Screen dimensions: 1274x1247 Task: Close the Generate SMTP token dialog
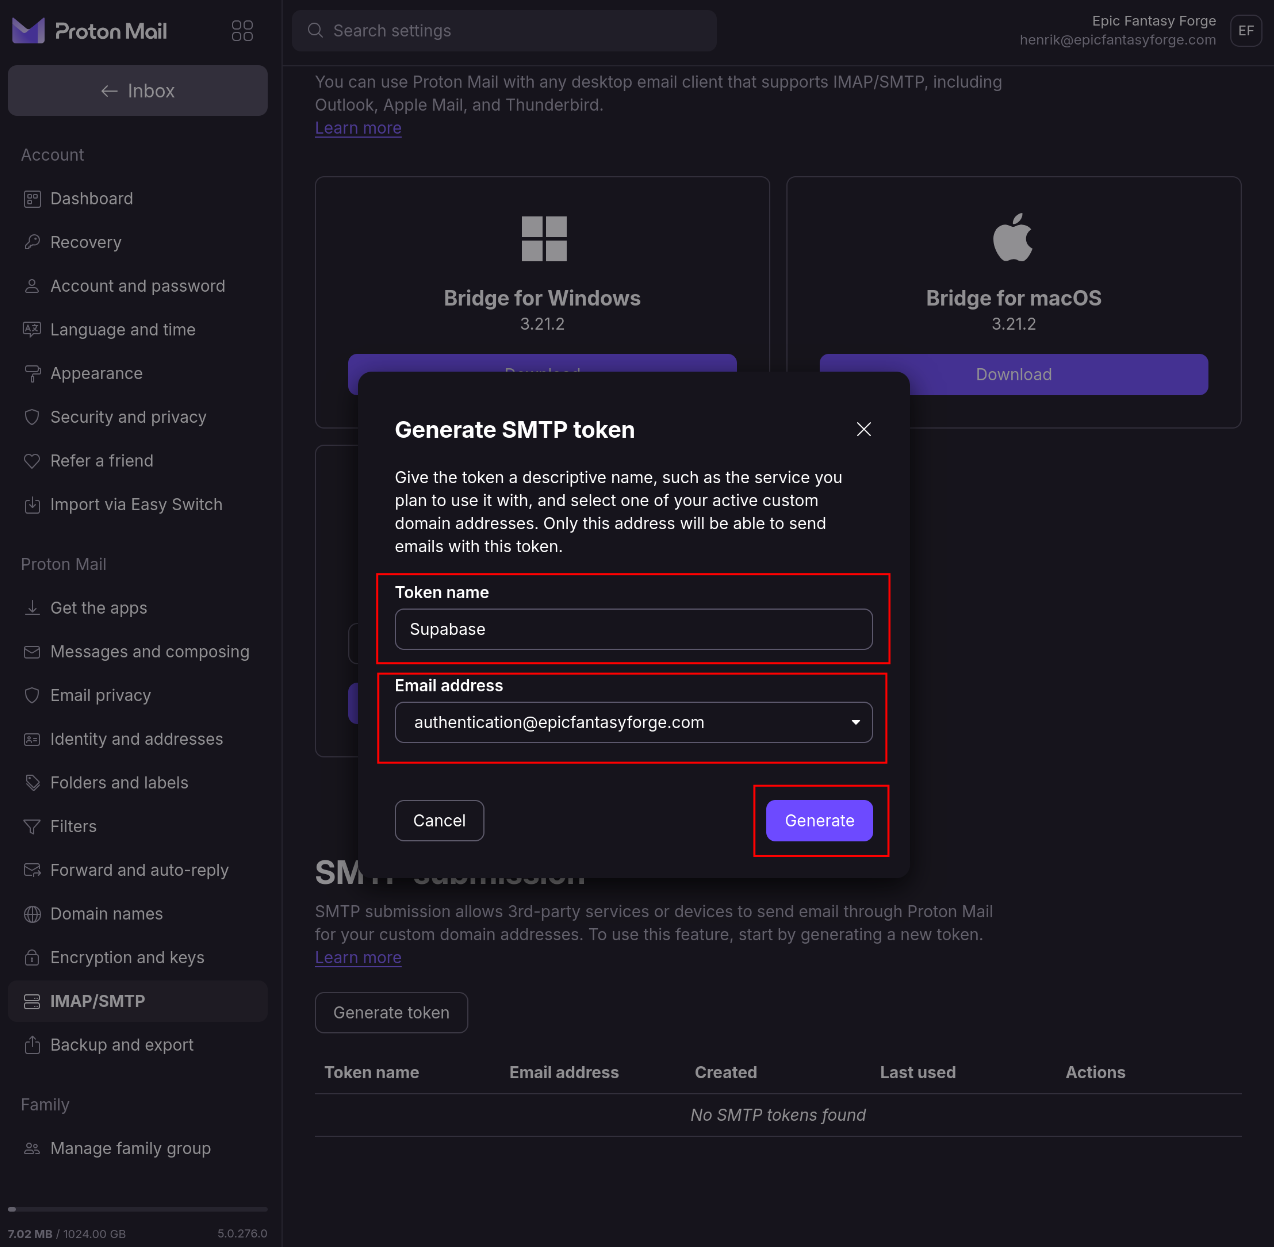(x=864, y=429)
